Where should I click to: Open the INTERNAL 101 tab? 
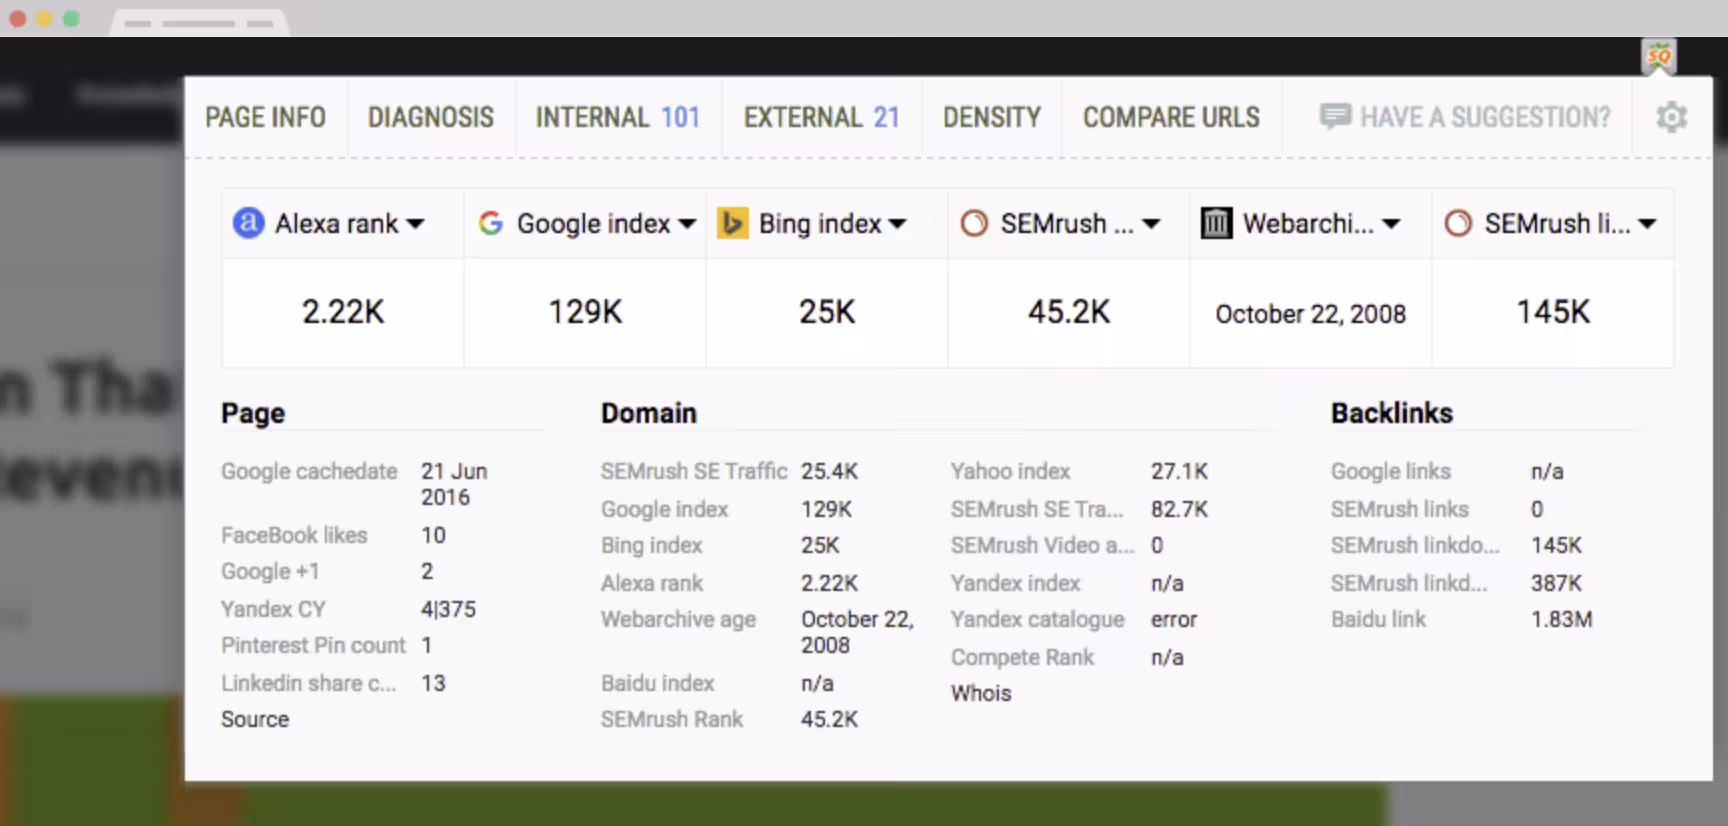click(618, 118)
